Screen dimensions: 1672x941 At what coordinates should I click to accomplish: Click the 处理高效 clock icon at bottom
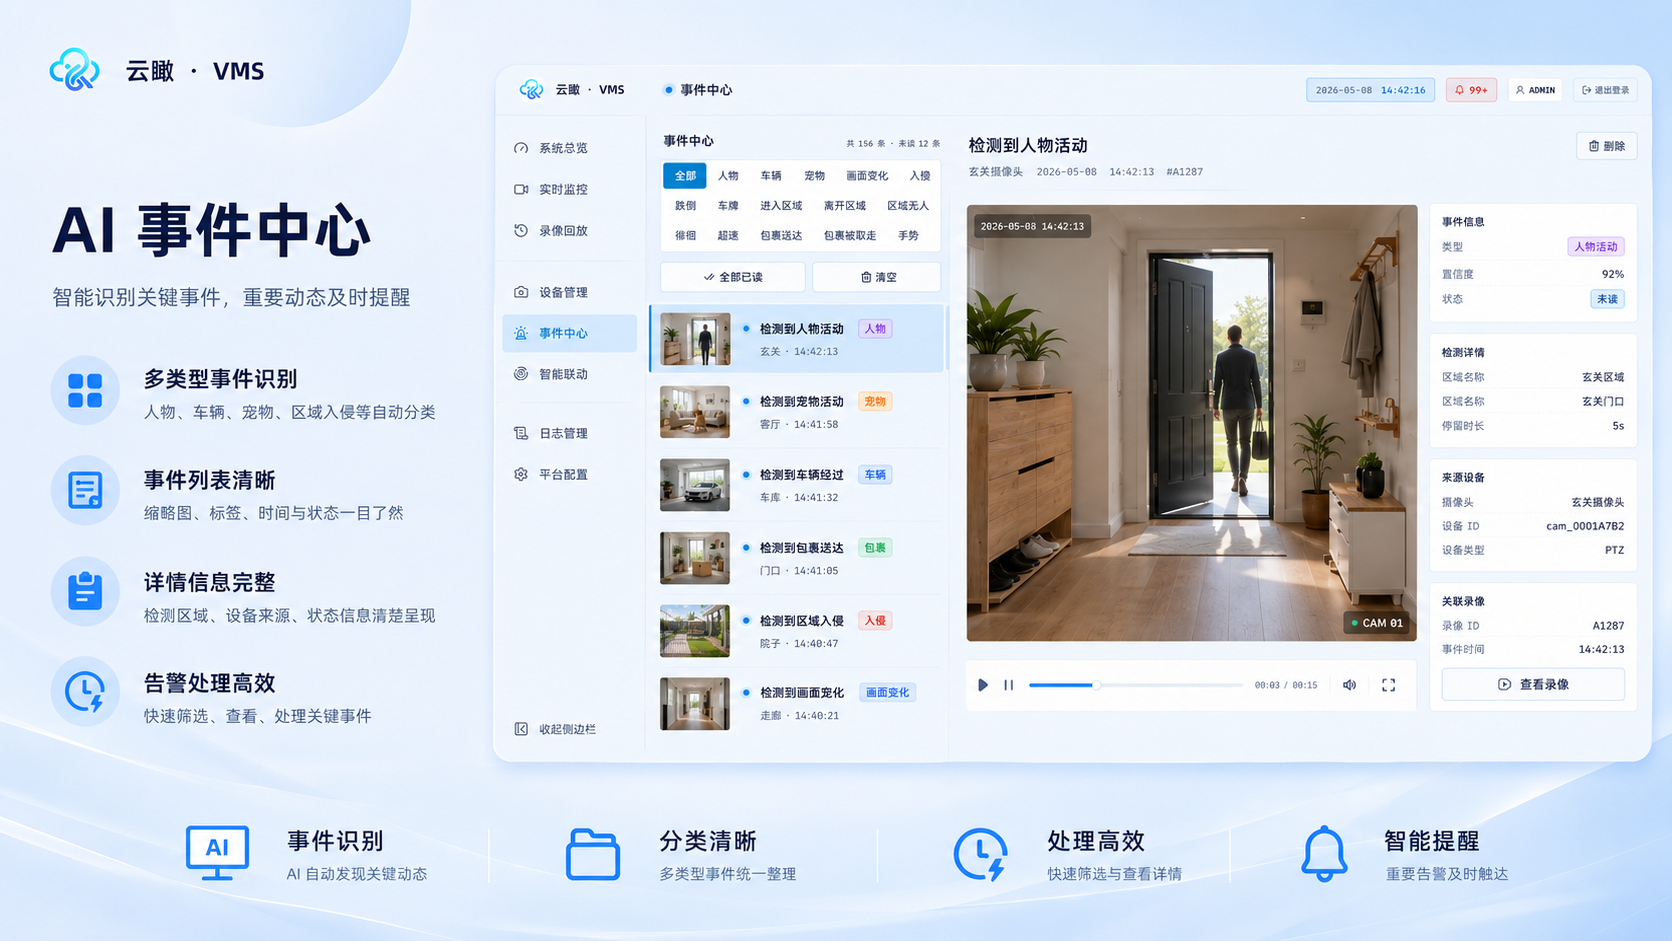[x=980, y=855]
